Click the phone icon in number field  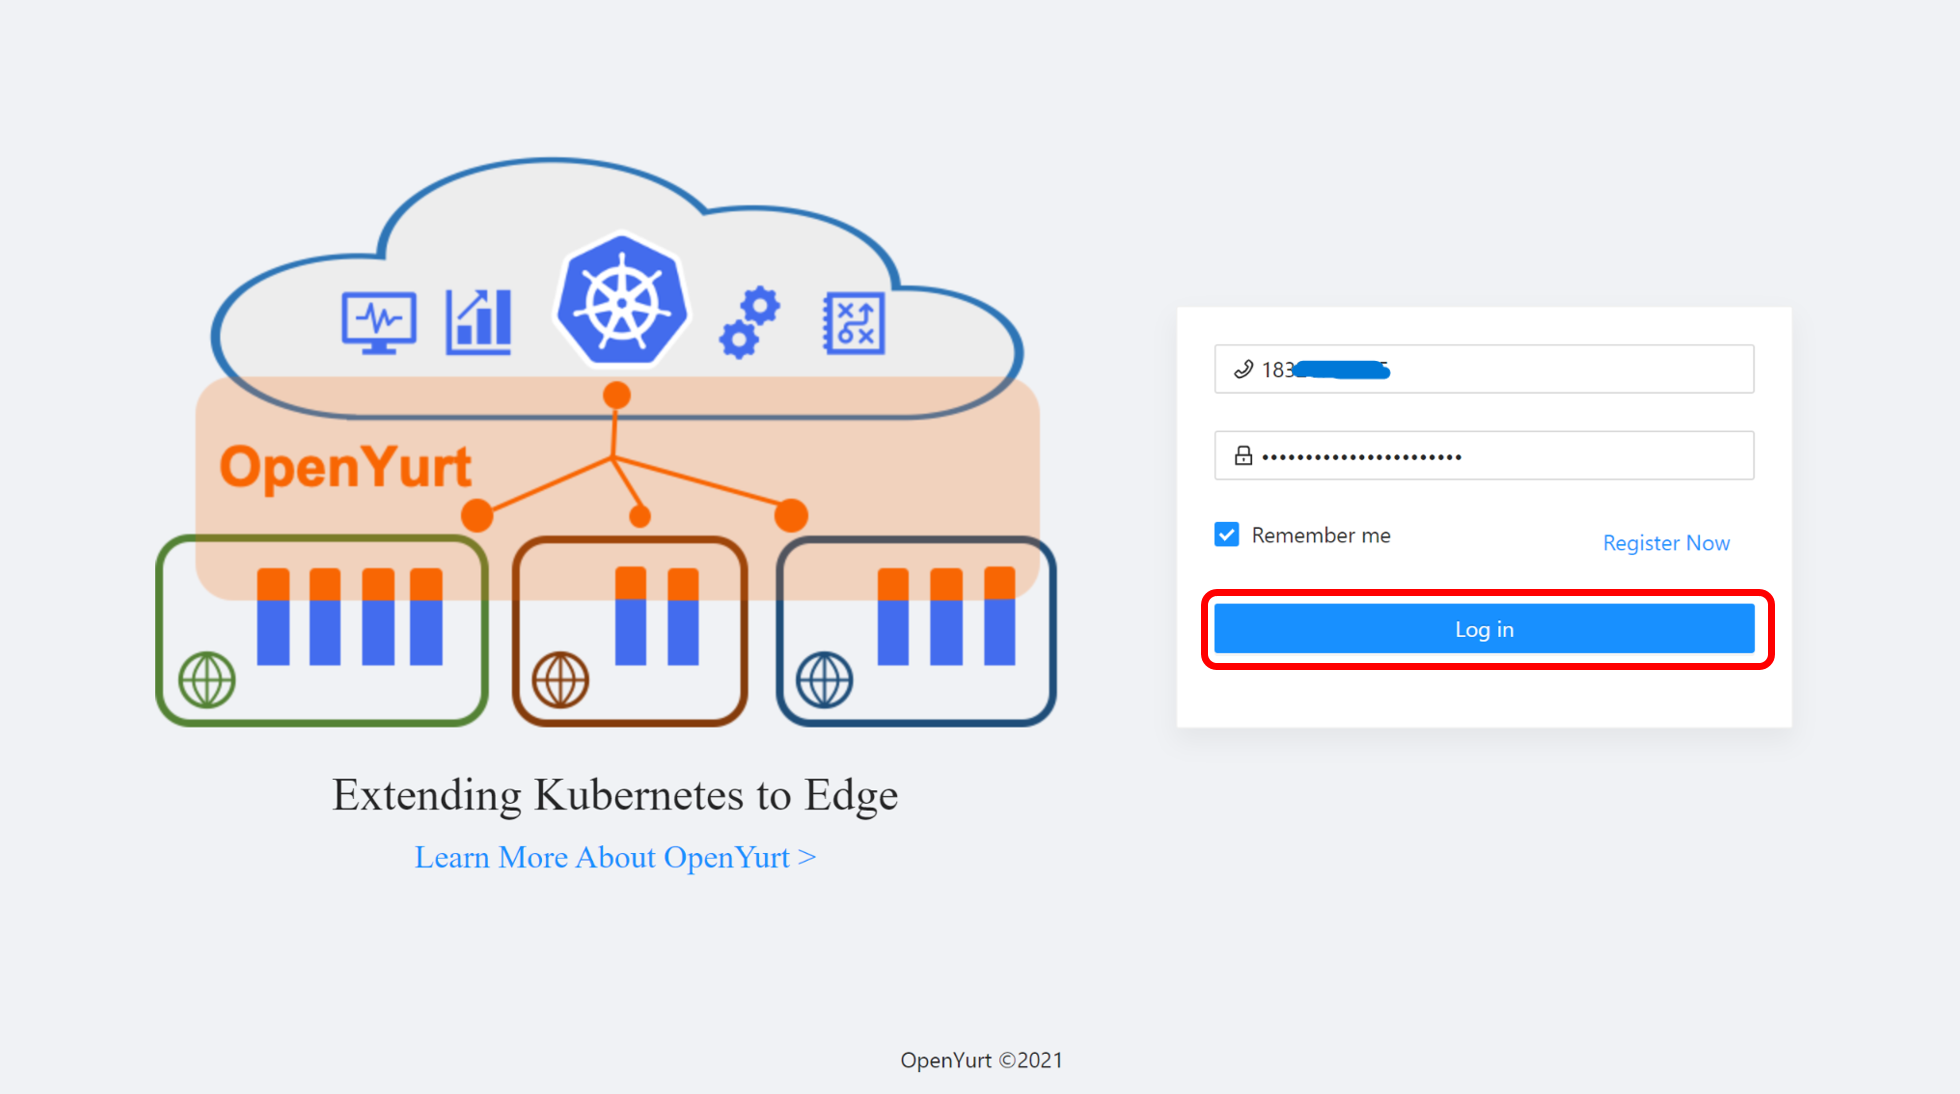(x=1243, y=369)
